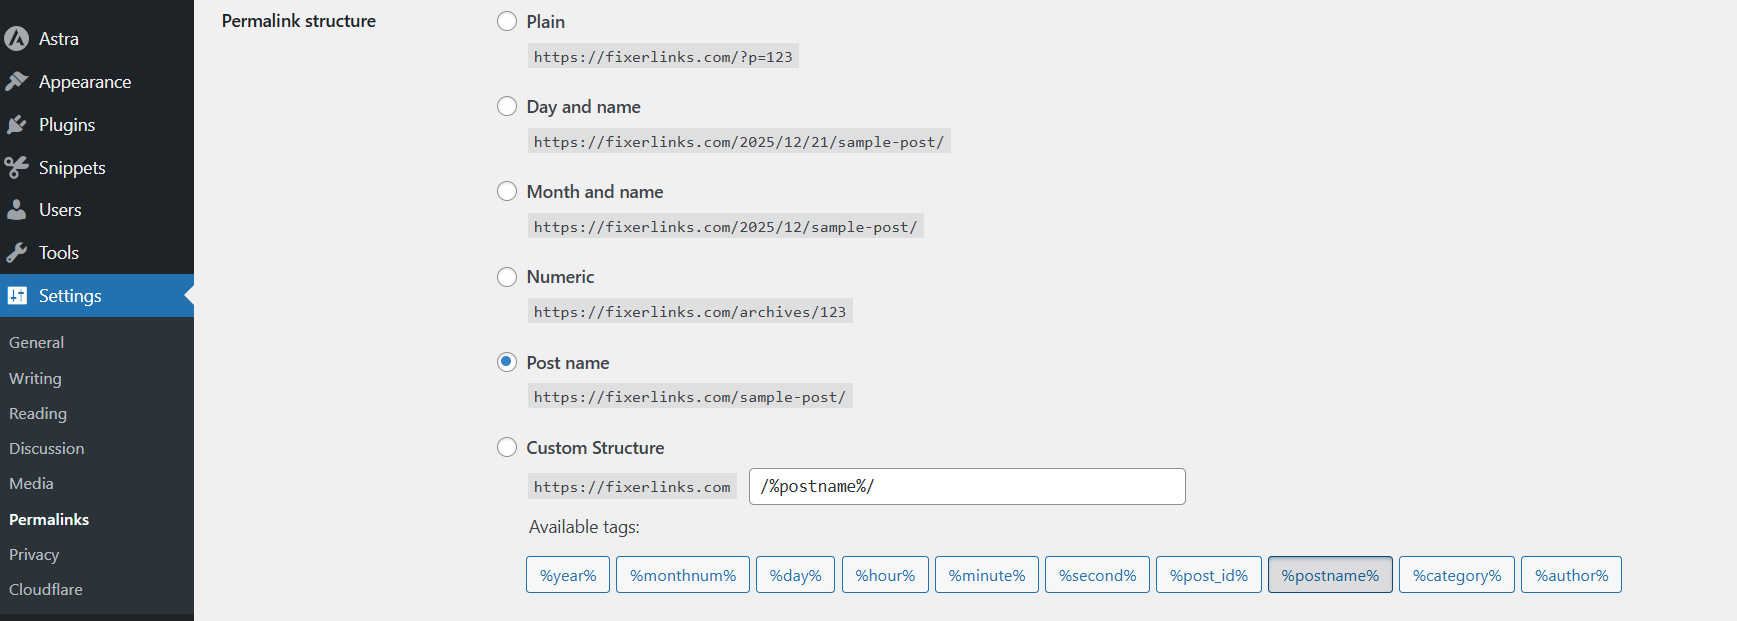This screenshot has width=1737, height=621.
Task: Click the Astra logo icon in sidebar
Action: 16,39
